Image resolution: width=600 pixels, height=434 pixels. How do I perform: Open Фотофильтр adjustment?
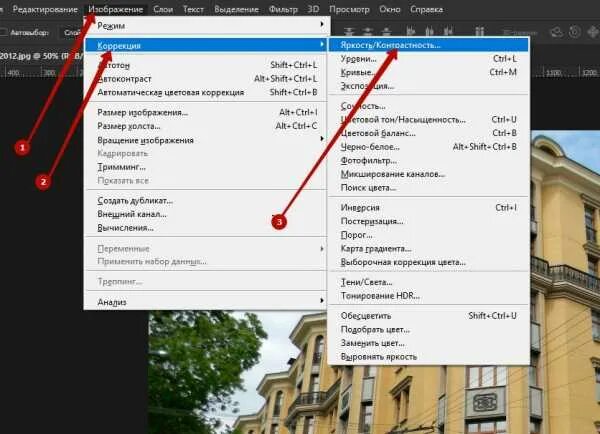pyautogui.click(x=429, y=160)
